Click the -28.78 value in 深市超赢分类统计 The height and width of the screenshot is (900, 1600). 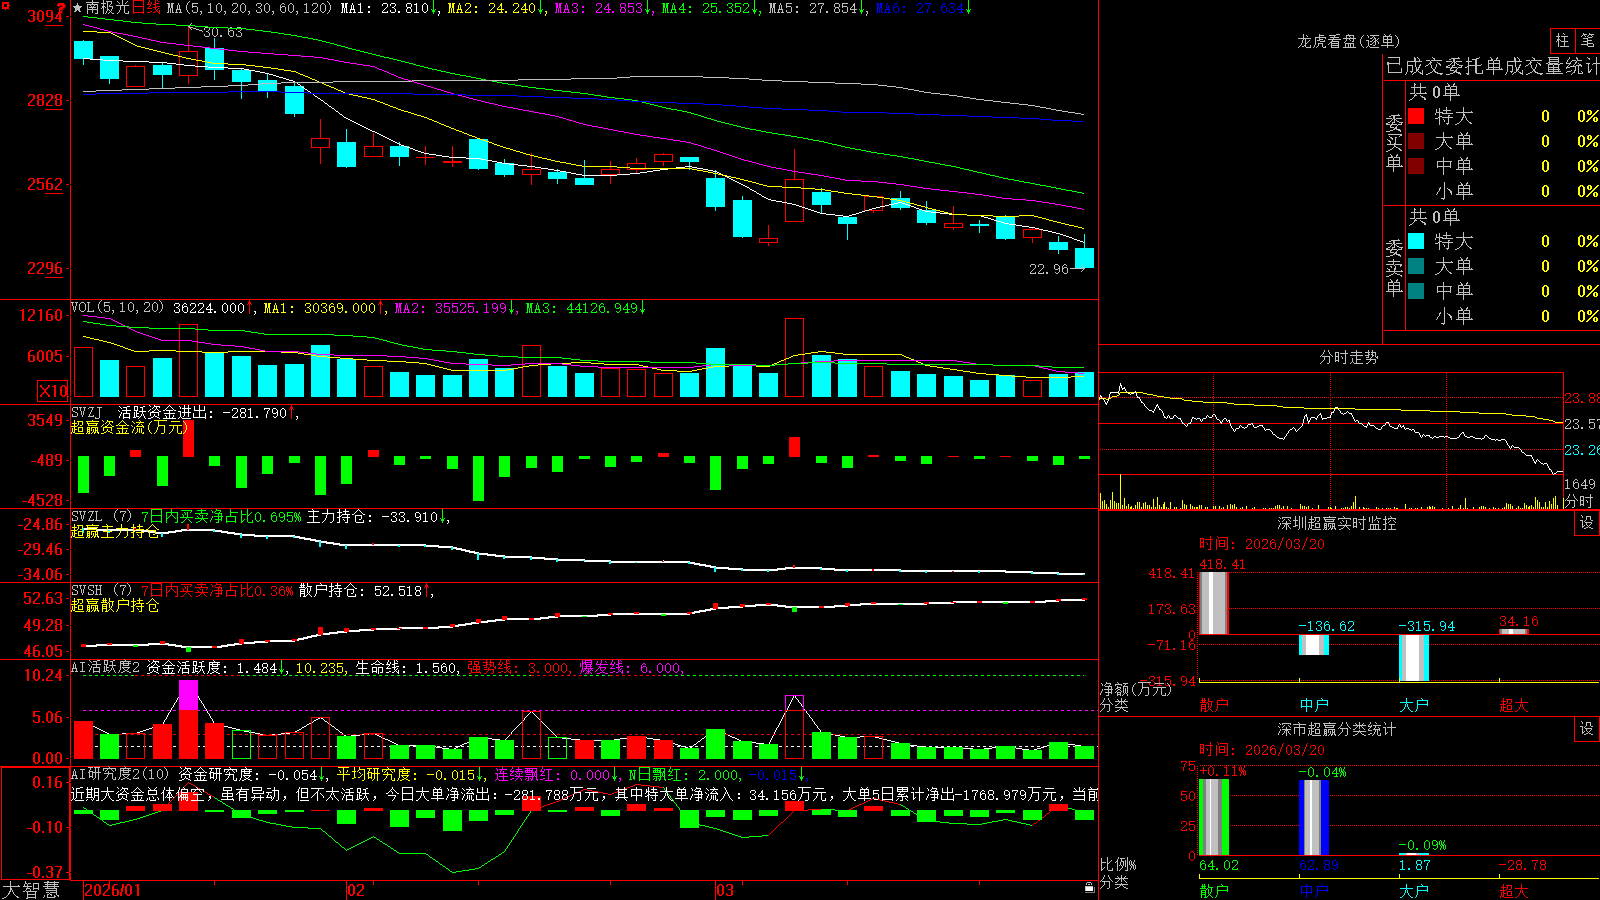(x=1523, y=865)
